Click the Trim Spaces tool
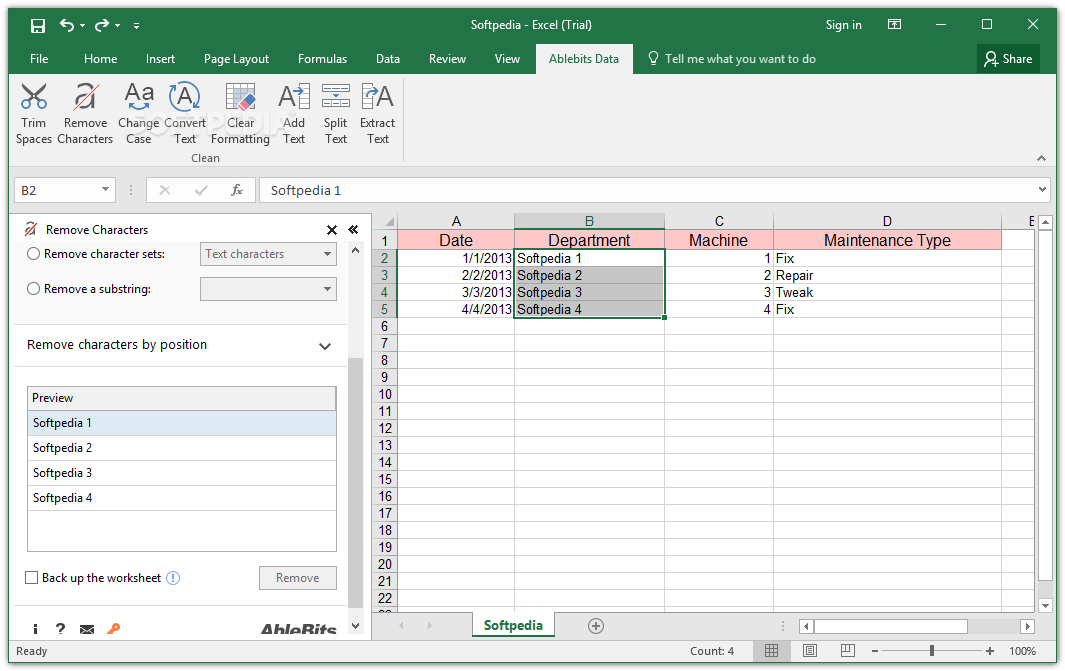This screenshot has height=671, width=1065. (x=33, y=114)
